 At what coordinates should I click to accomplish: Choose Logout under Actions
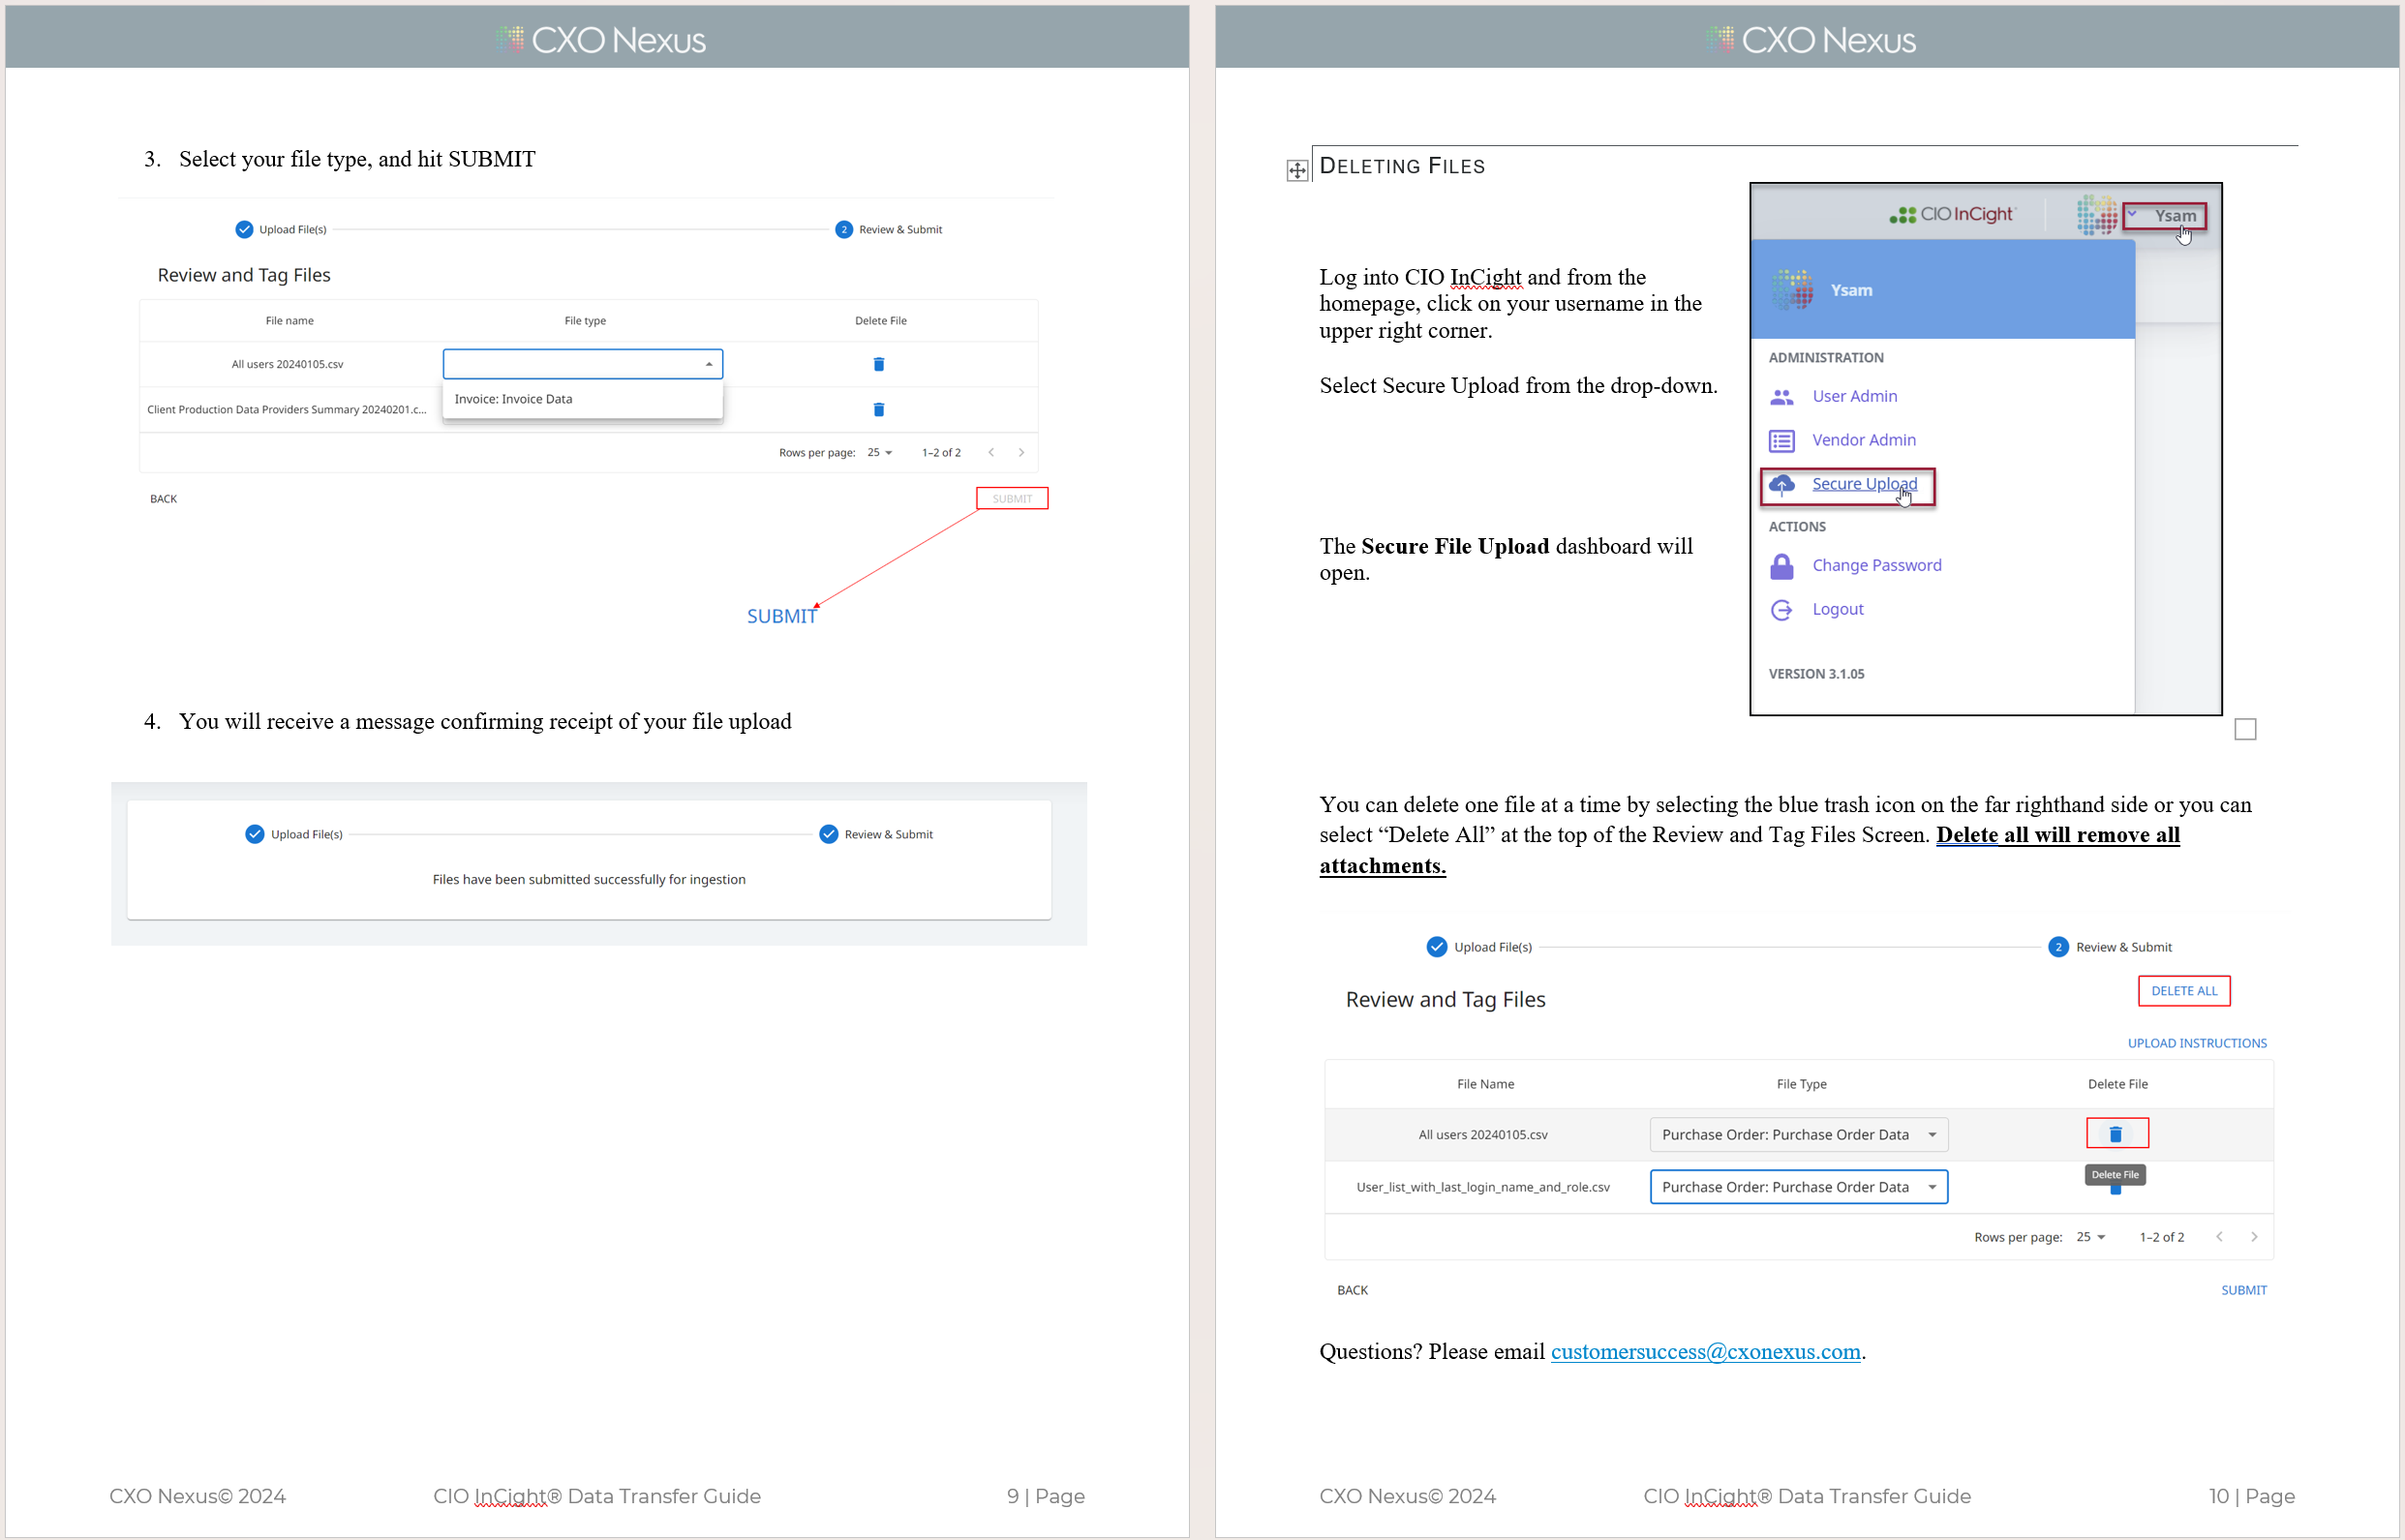click(x=1838, y=609)
